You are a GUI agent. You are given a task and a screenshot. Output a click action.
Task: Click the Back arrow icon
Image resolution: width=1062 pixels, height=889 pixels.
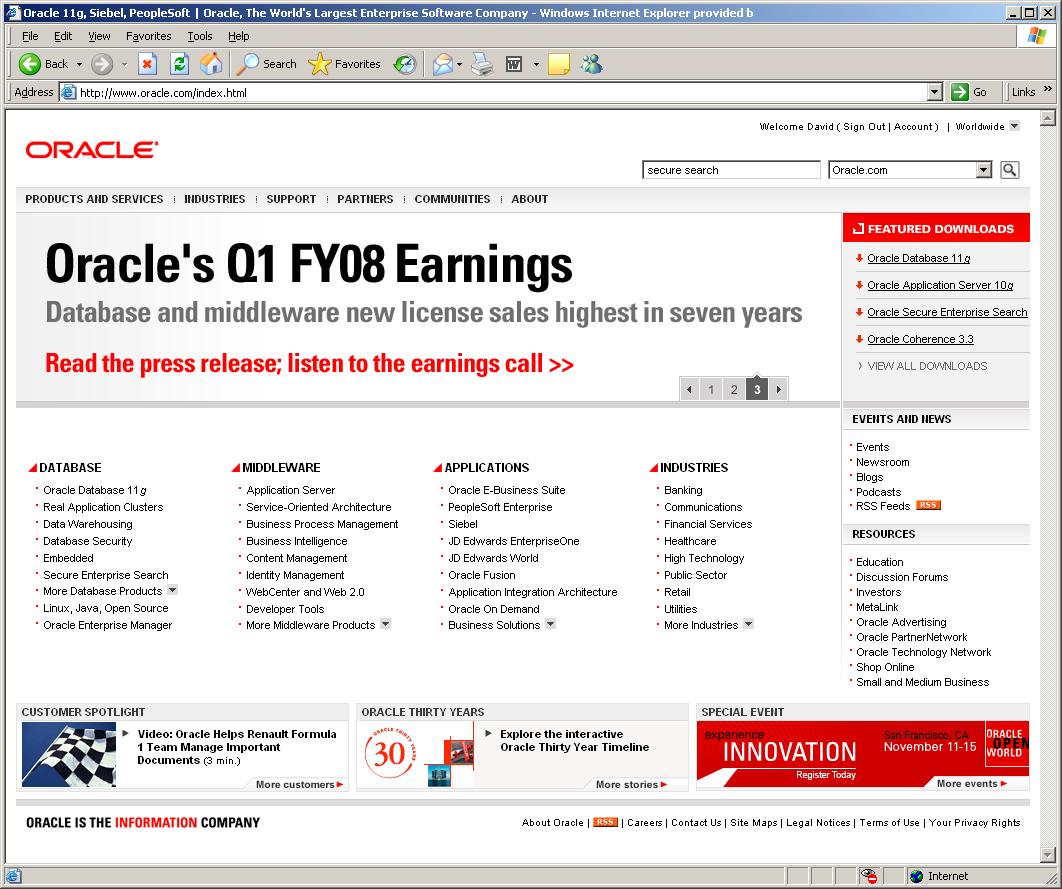click(x=29, y=64)
